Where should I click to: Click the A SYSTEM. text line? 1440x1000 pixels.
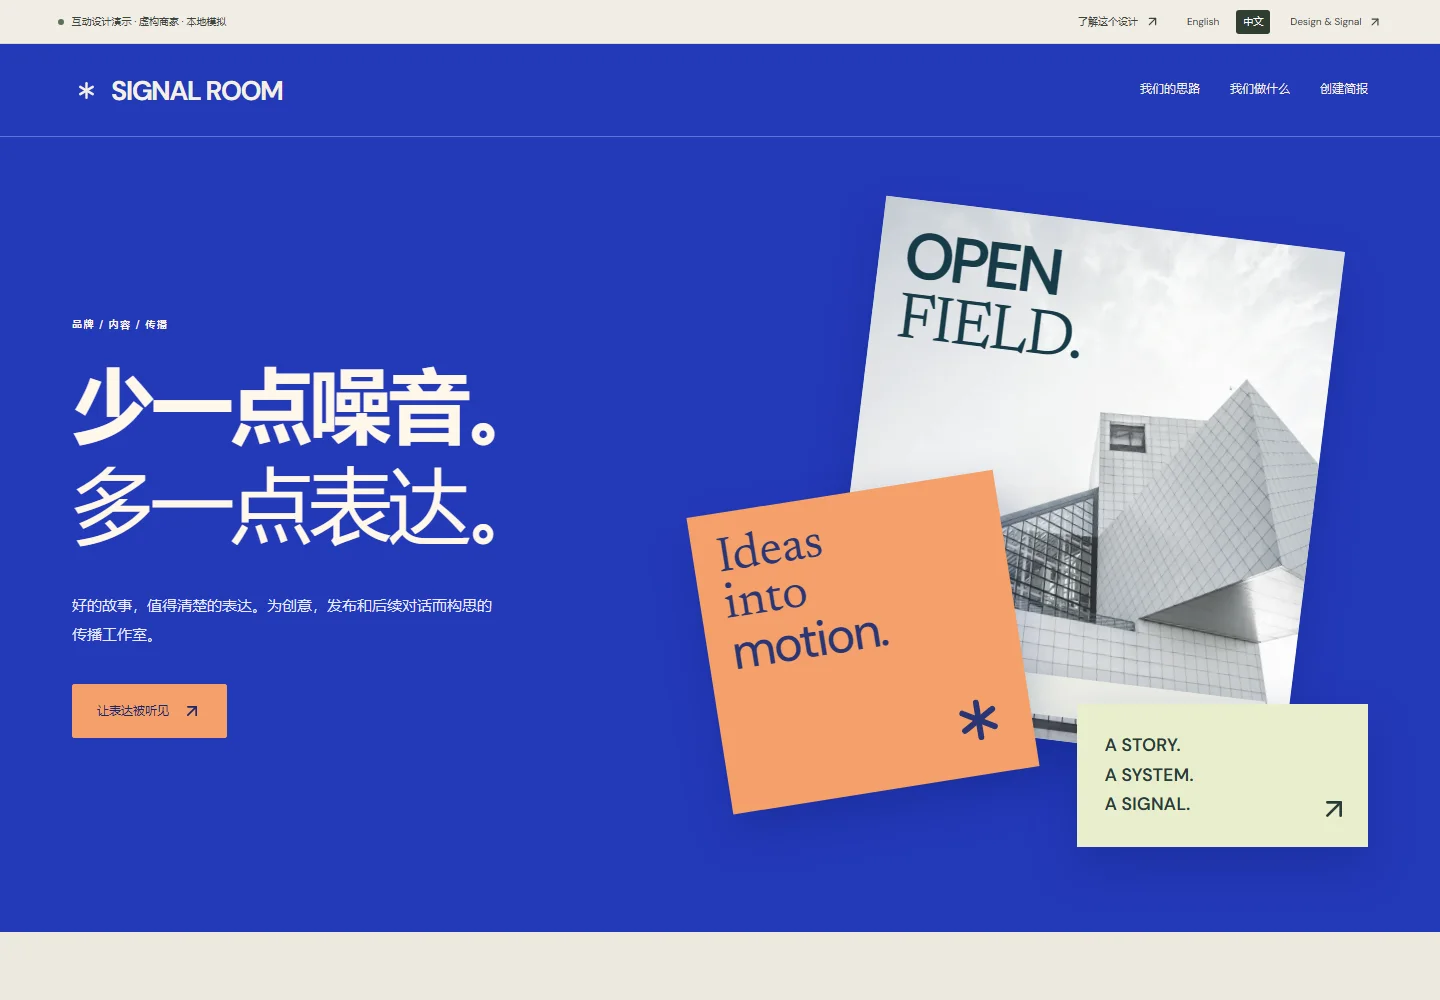coord(1149,775)
